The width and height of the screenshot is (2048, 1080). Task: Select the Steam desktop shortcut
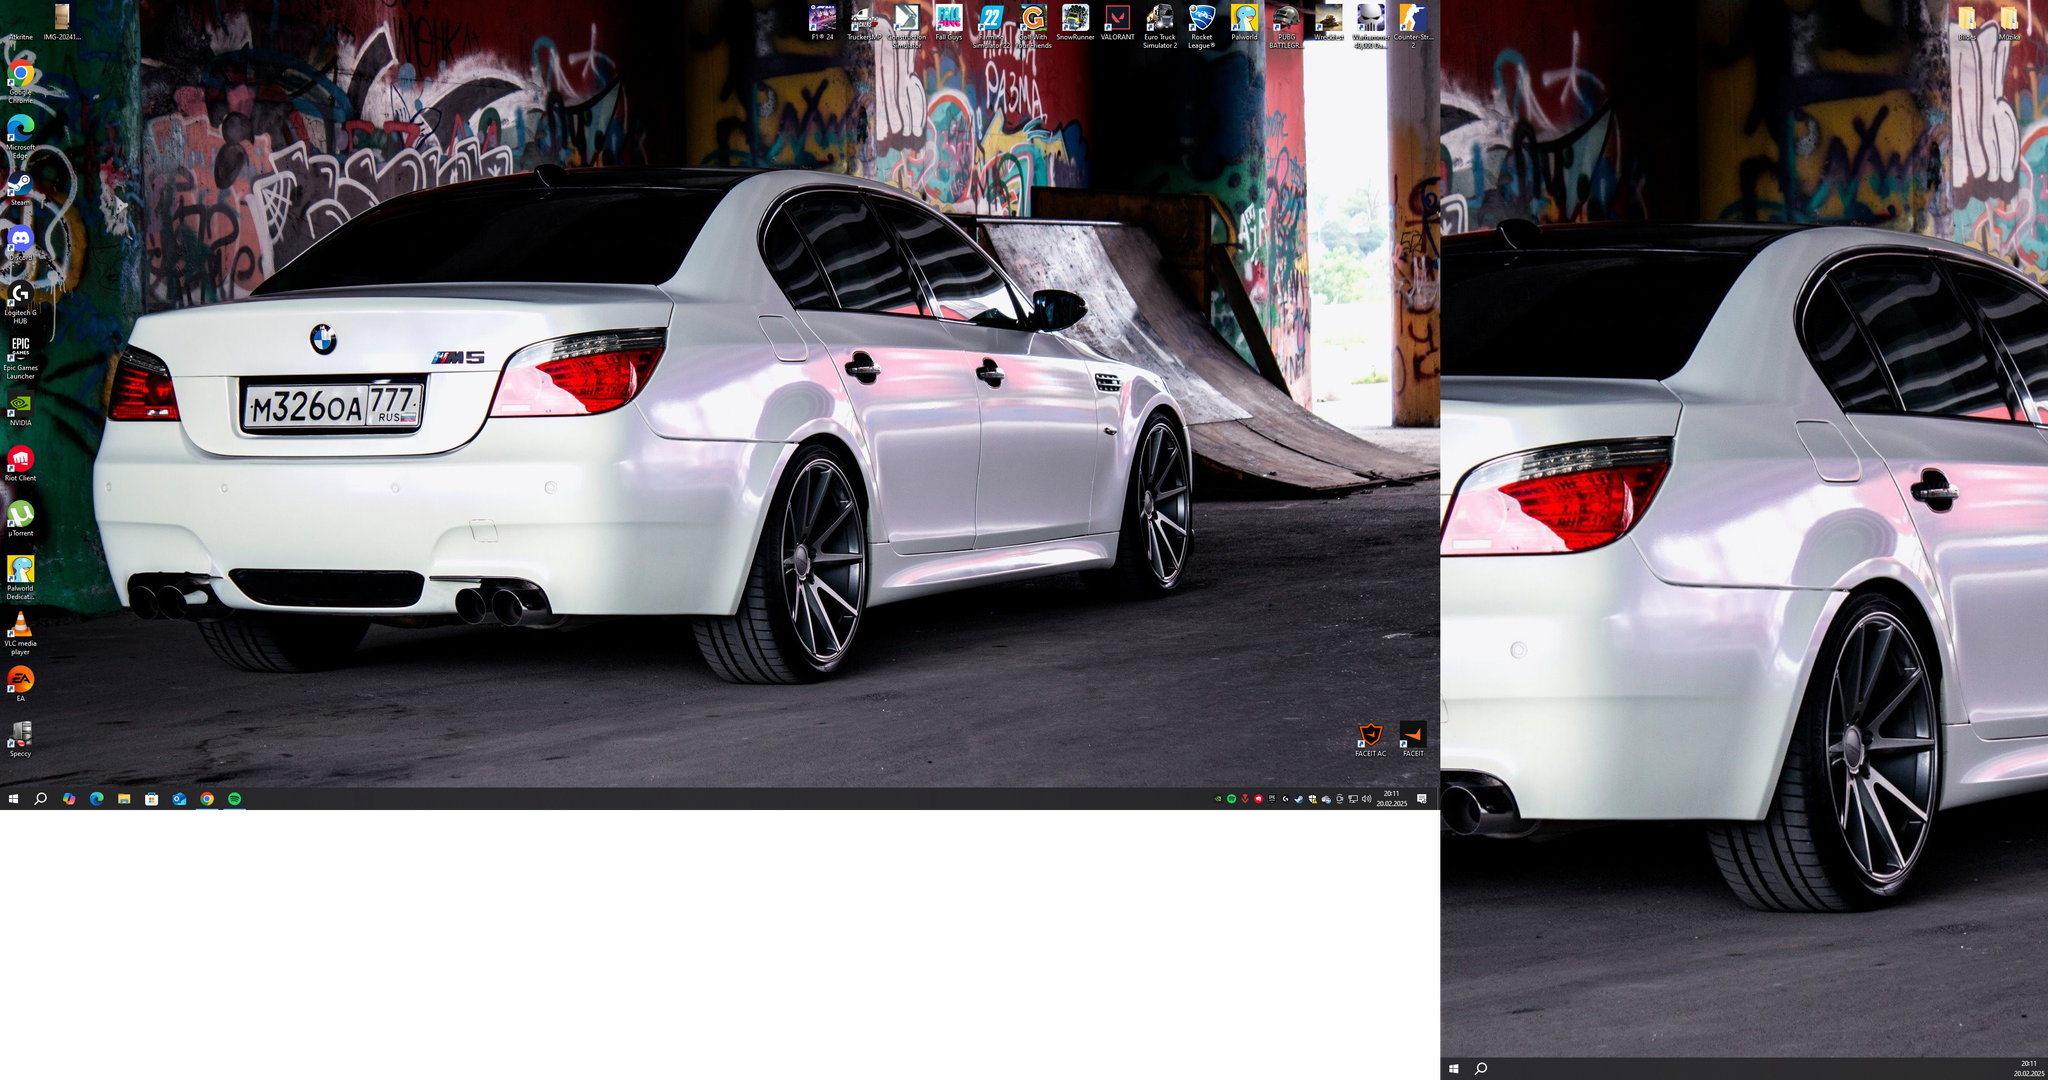coord(20,189)
